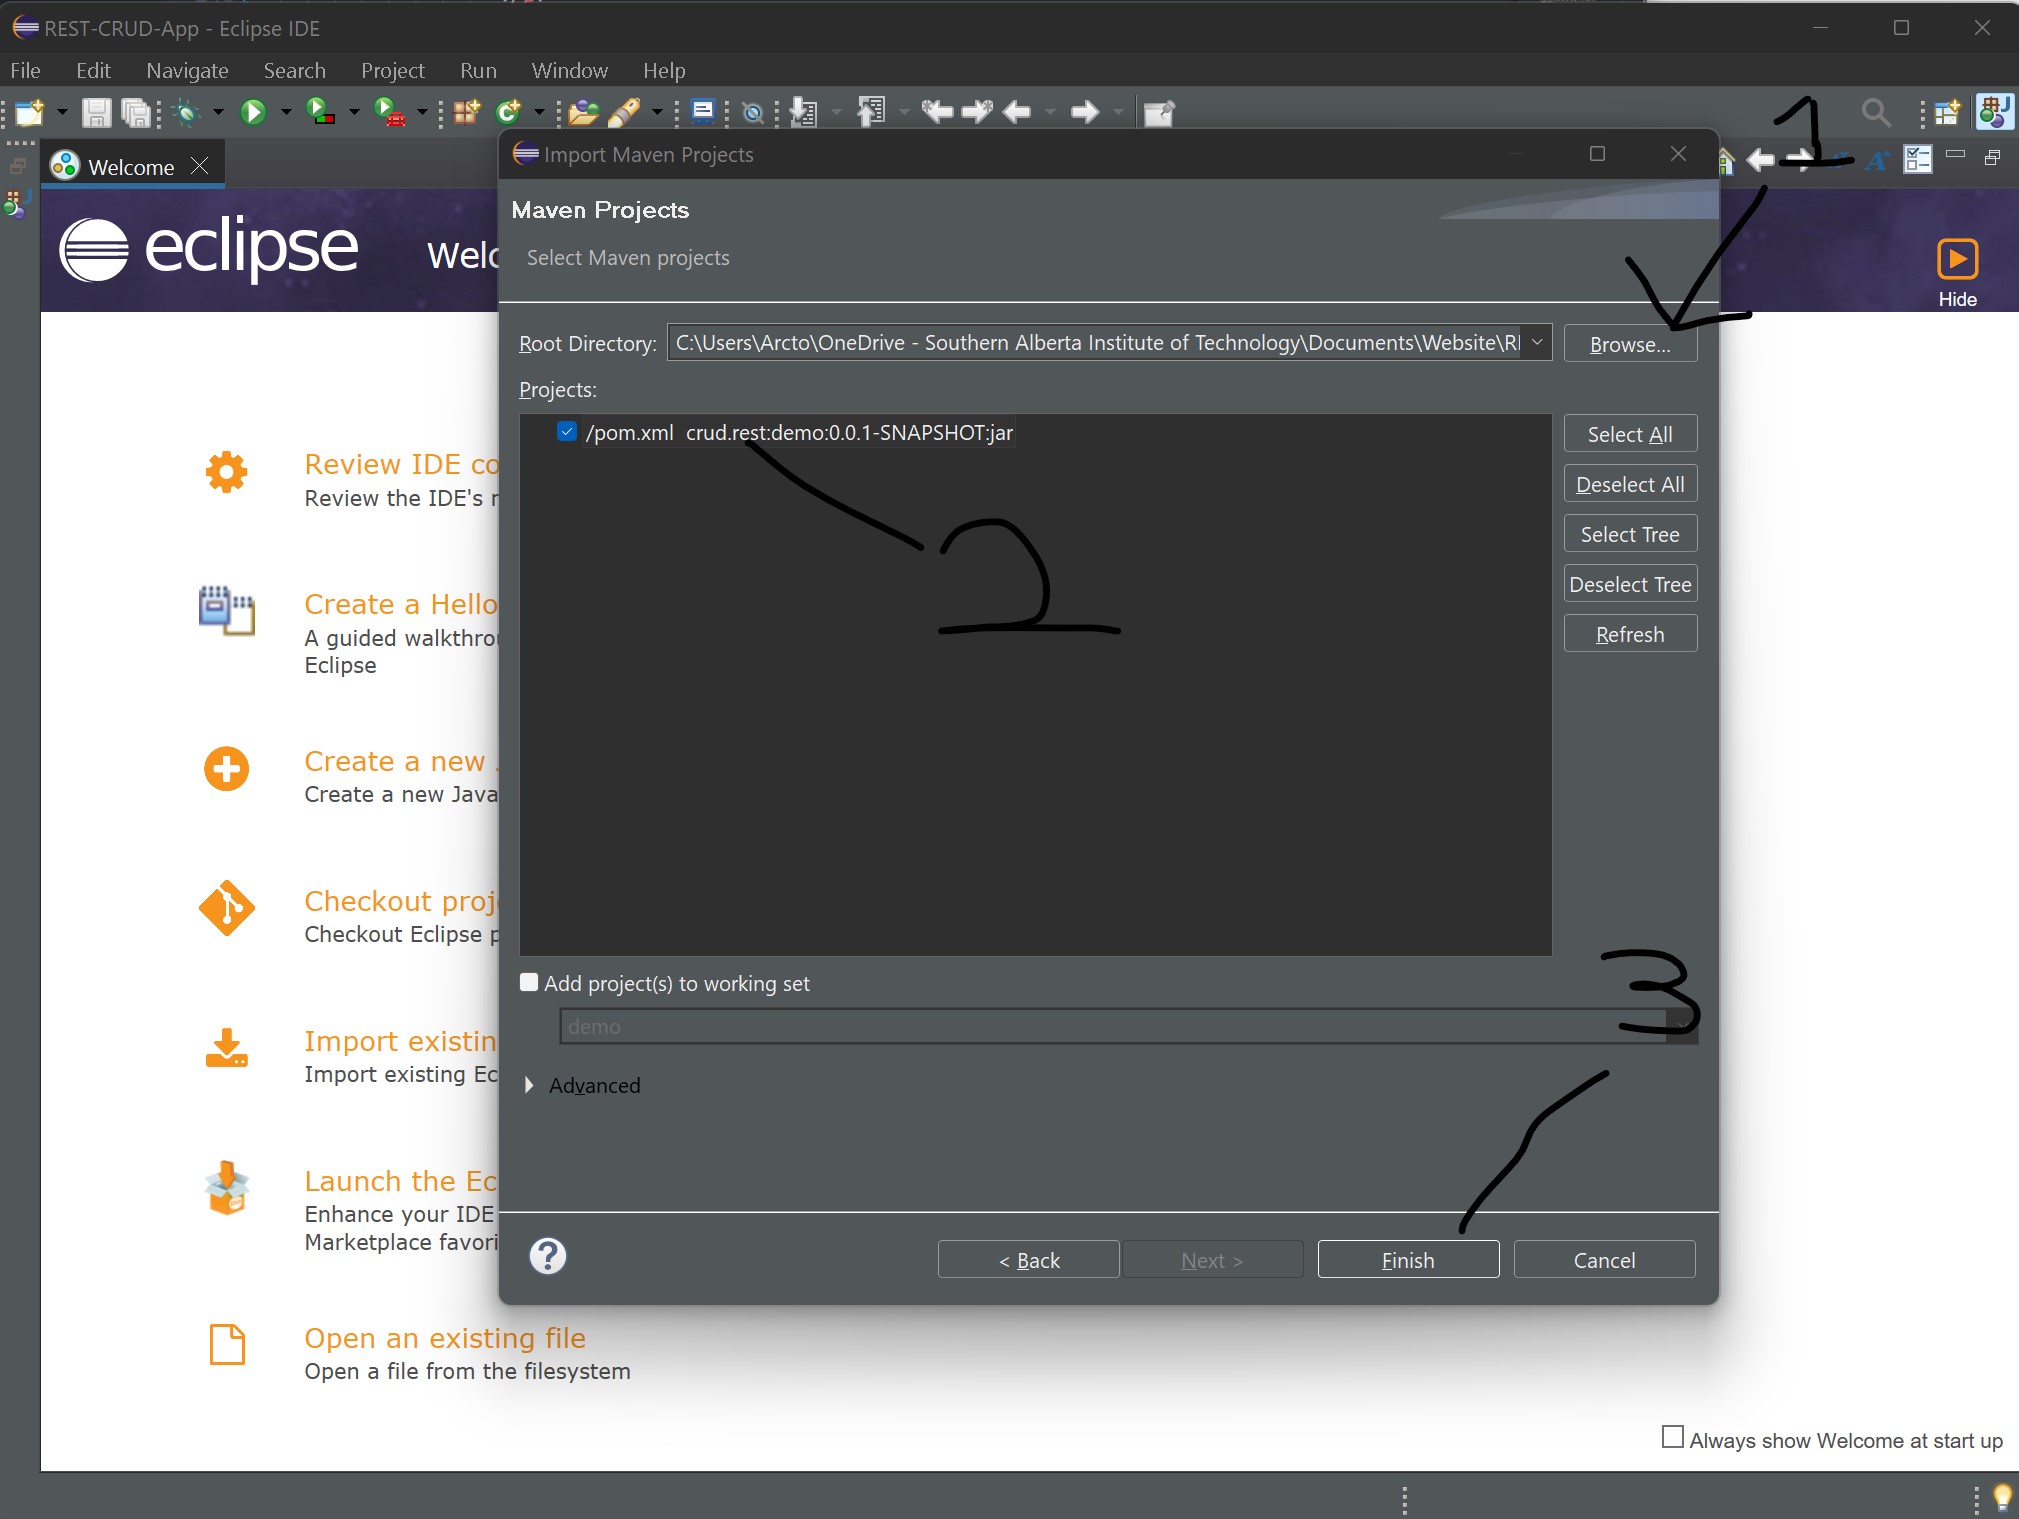
Task: Click Welcome page back arrow icon
Action: pyautogui.click(x=1760, y=160)
